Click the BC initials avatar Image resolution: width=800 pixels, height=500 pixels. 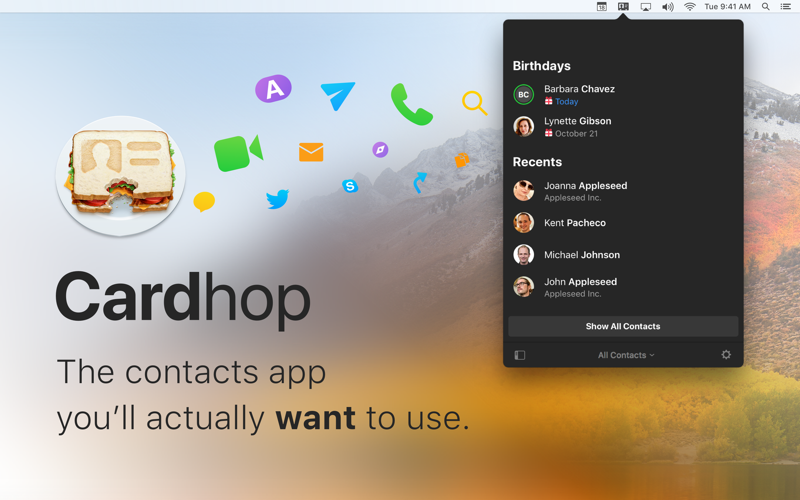tap(523, 94)
